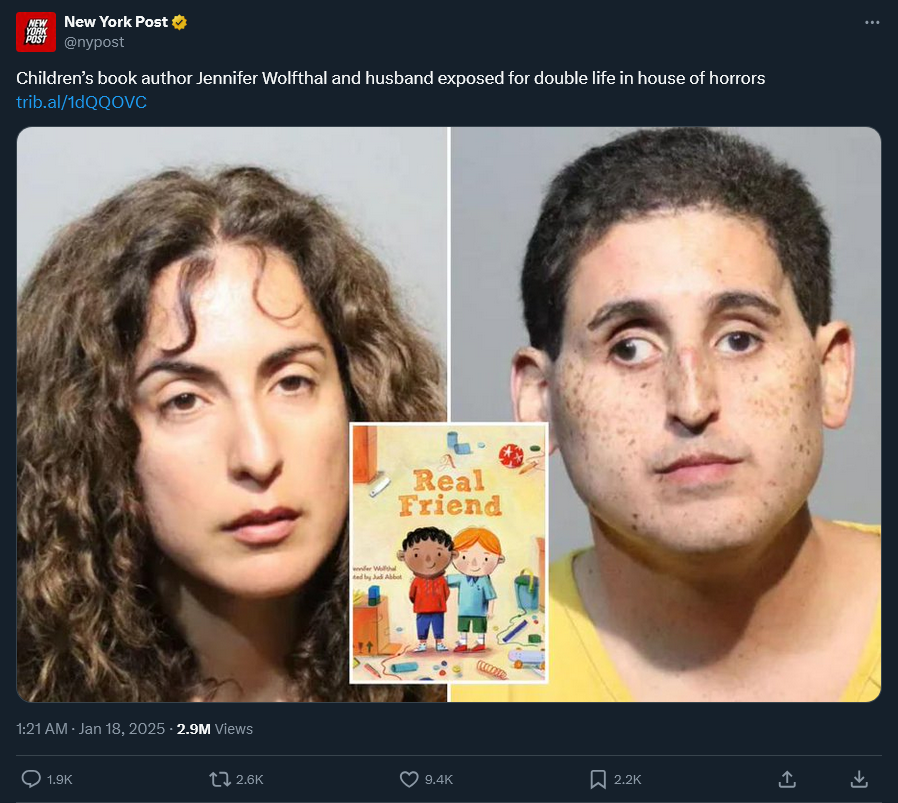Click the 1.9K replies count
Screen dimensions: 898x803
click(x=60, y=780)
